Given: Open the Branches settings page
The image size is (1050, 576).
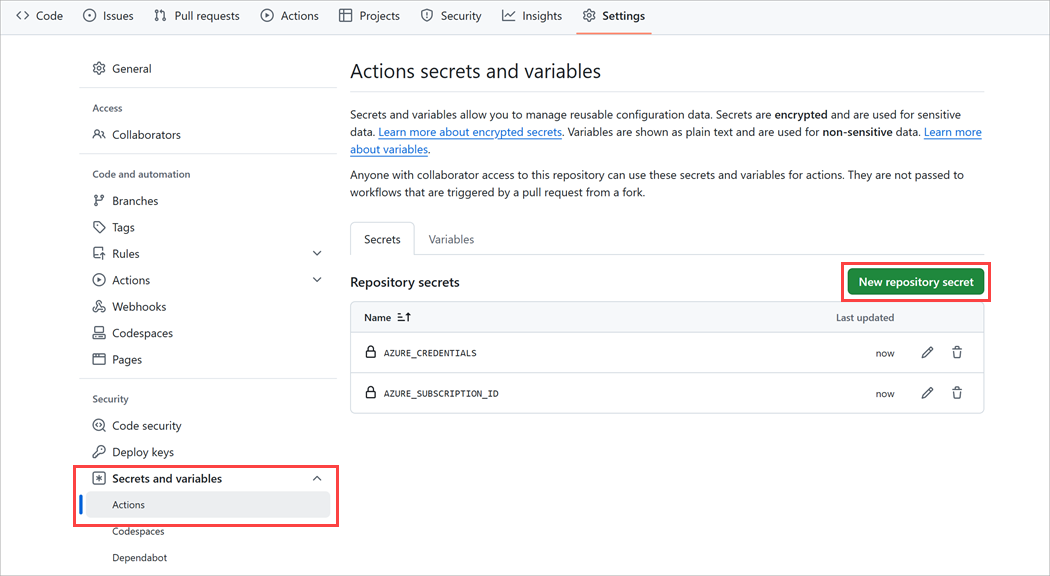Looking at the screenshot, I should click(x=136, y=200).
